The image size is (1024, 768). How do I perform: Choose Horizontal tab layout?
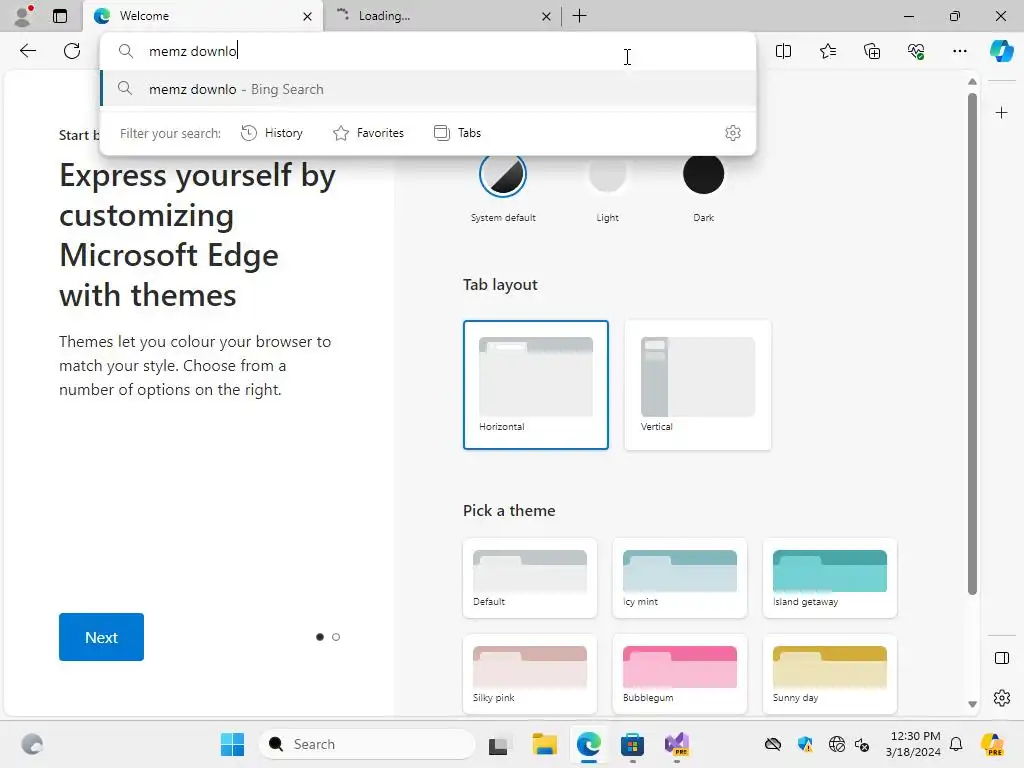point(536,385)
